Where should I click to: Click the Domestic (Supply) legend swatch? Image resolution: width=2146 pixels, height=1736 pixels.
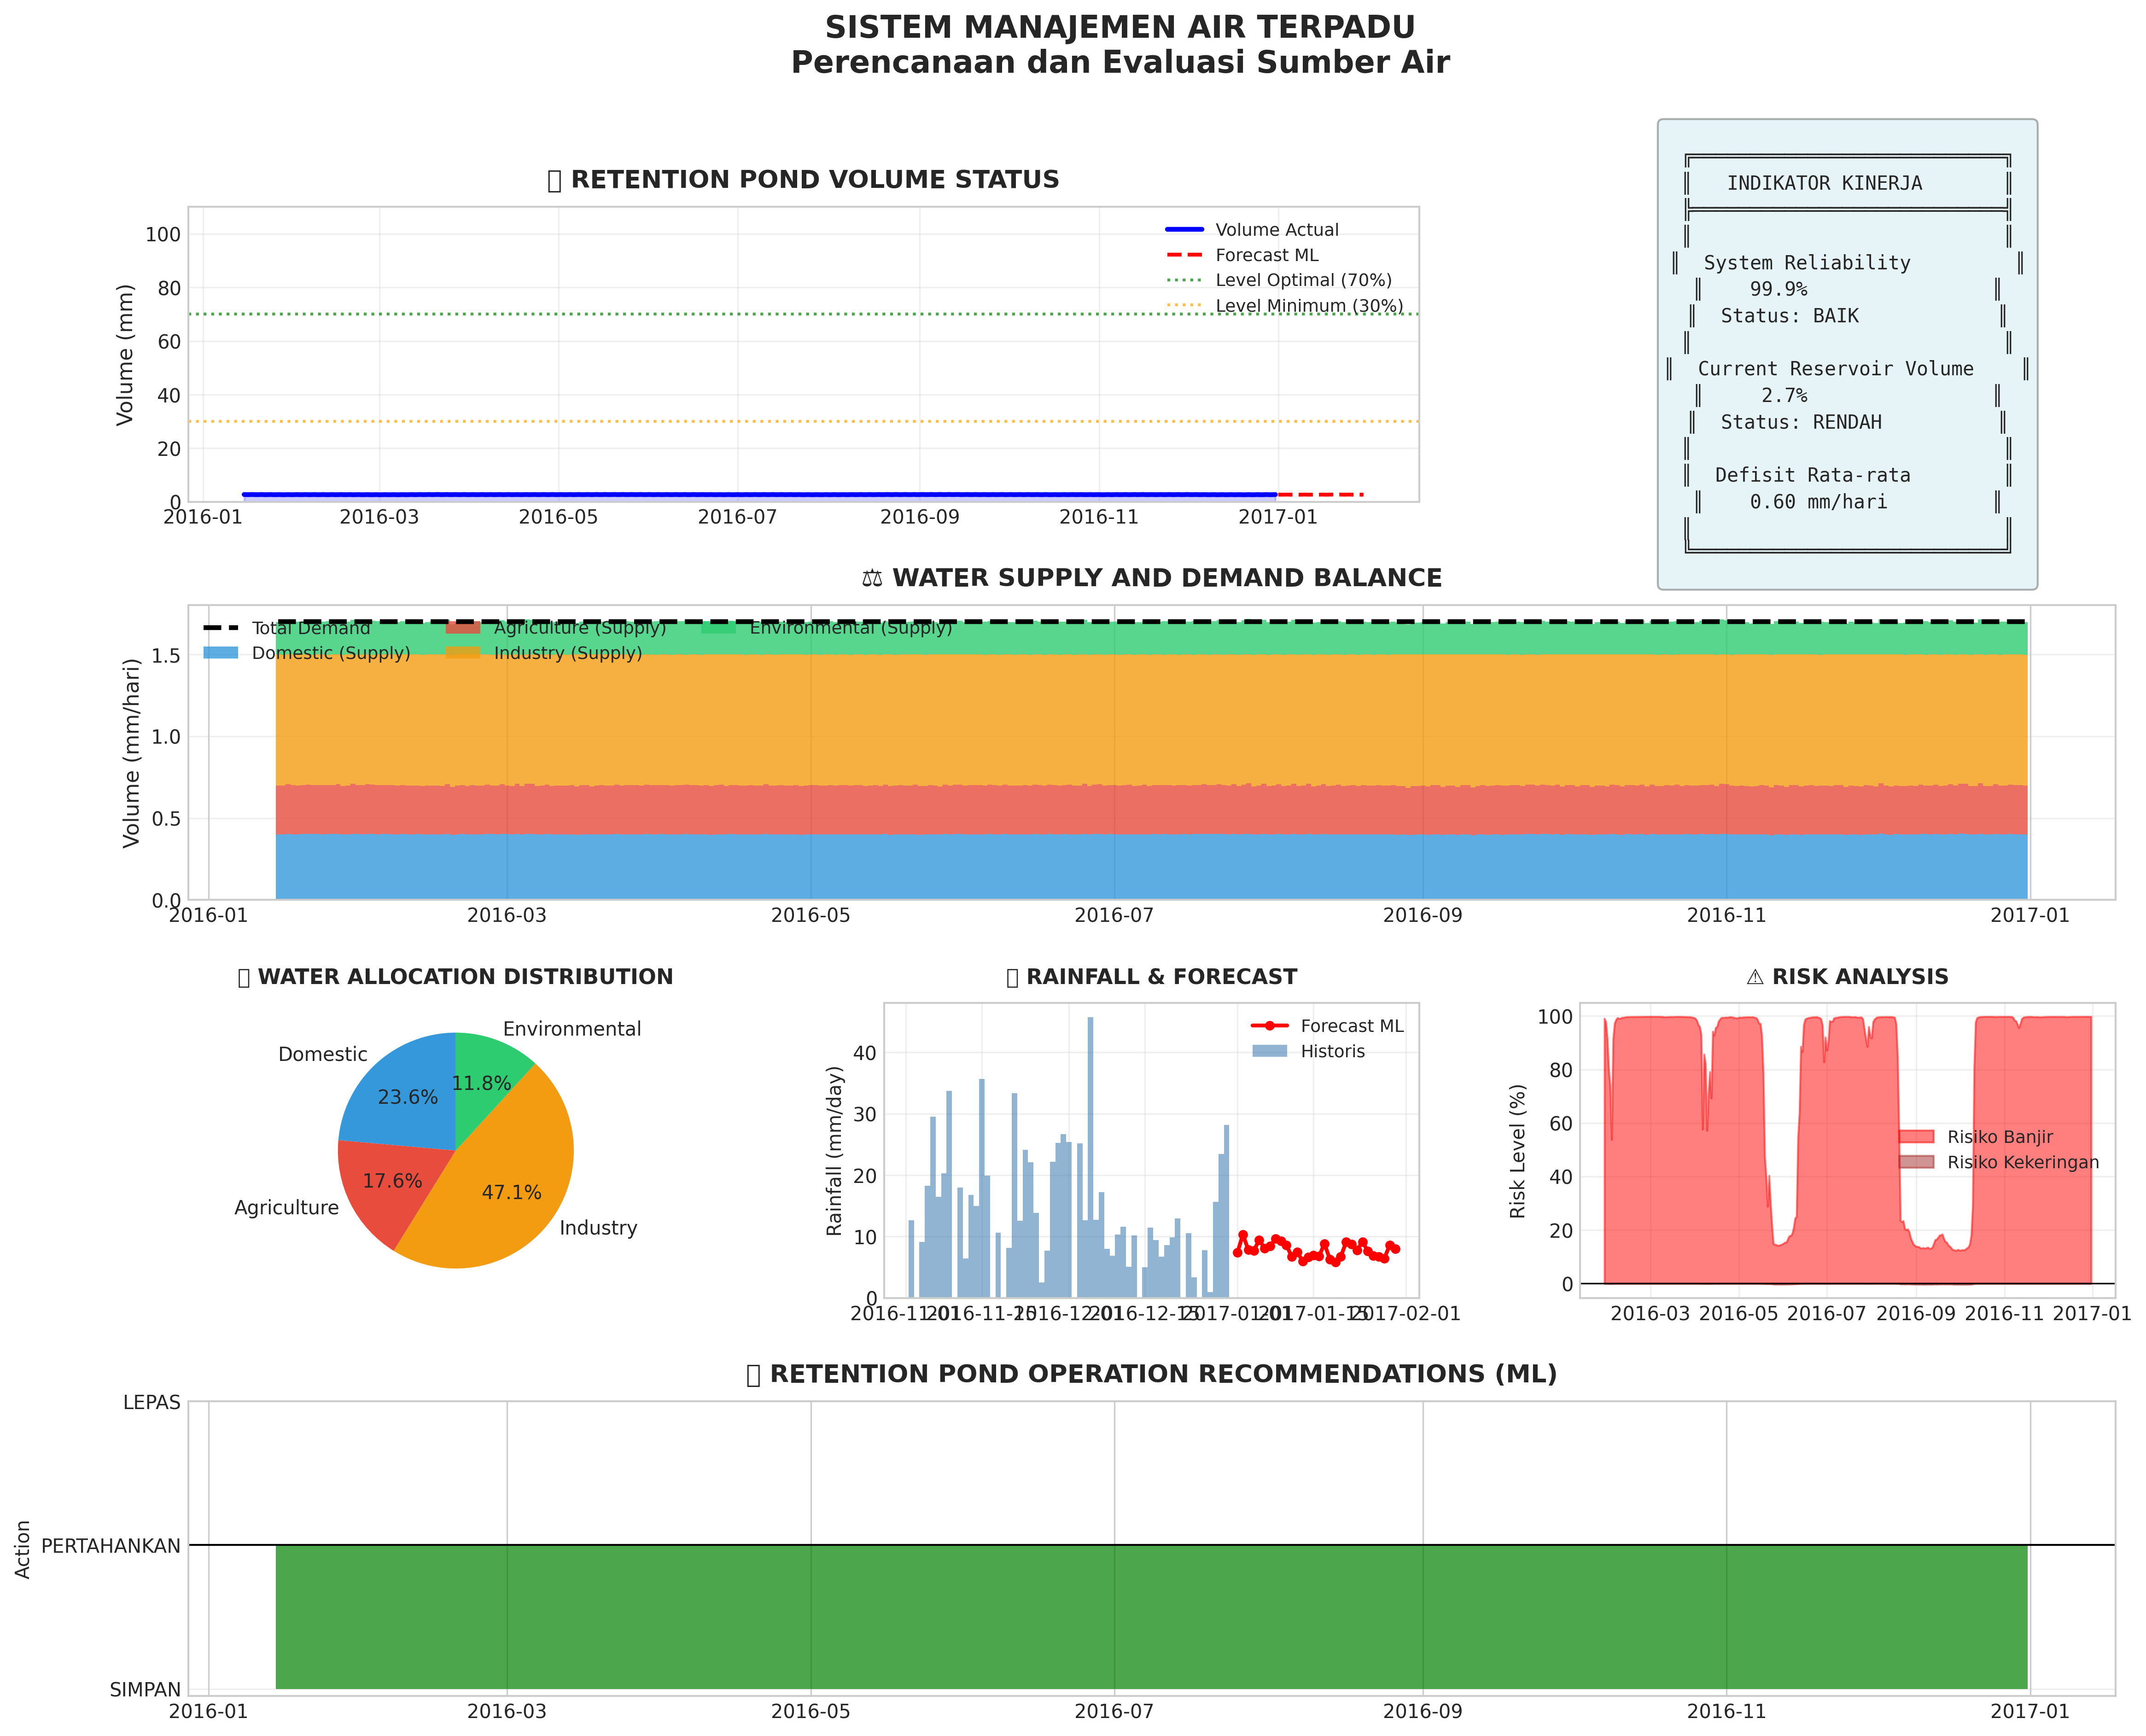point(221,653)
